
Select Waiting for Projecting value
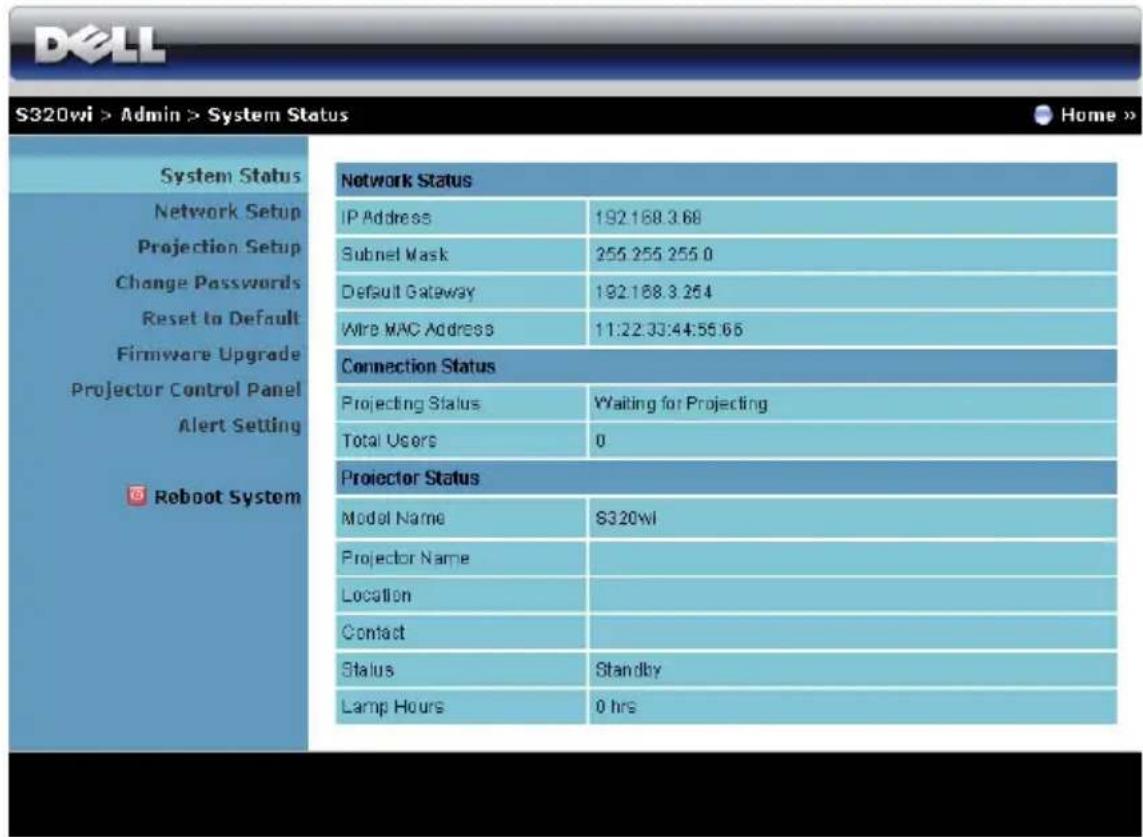pos(681,403)
